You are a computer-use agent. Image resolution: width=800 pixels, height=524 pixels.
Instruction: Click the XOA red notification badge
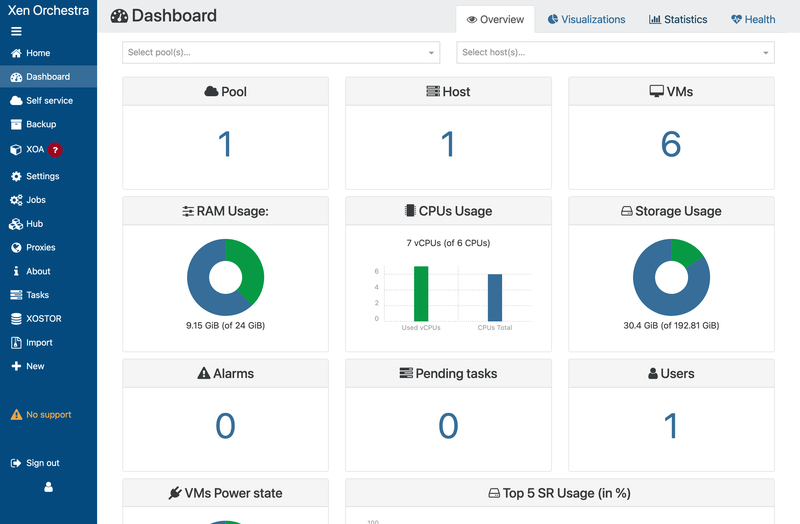[x=55, y=150]
